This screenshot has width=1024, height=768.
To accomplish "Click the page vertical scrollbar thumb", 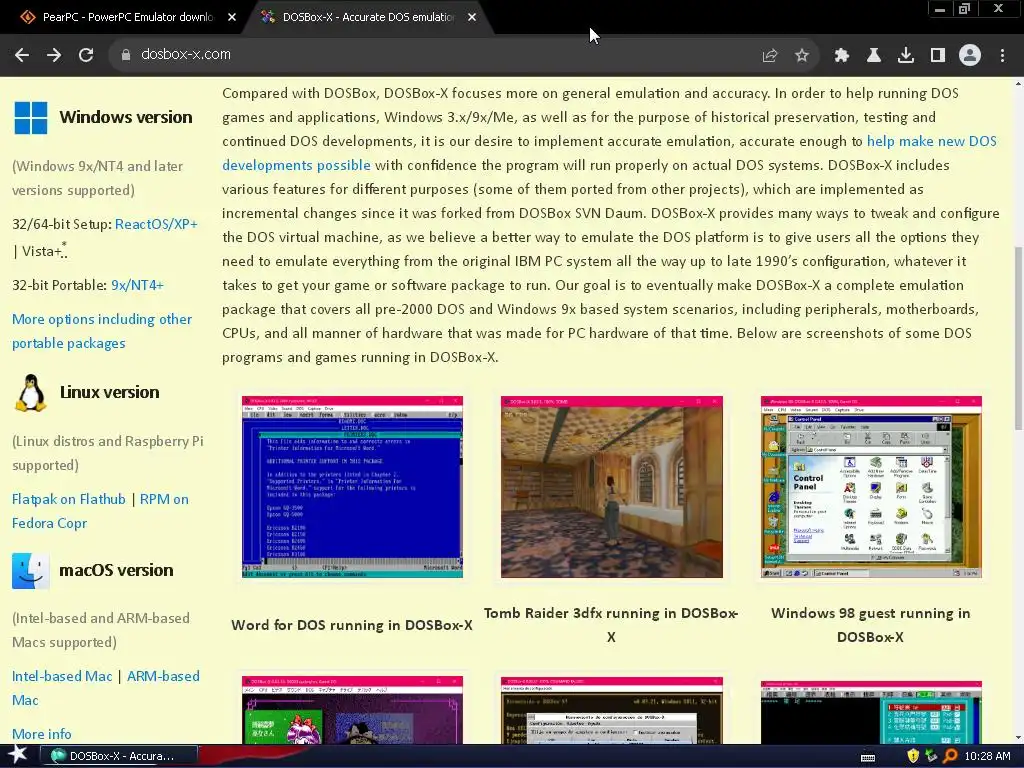I will (1018, 338).
